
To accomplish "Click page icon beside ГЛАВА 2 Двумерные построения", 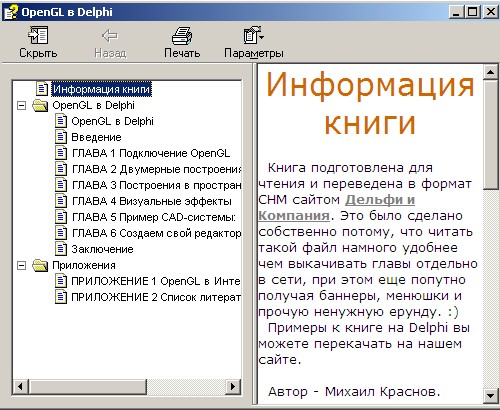I will click(61, 169).
